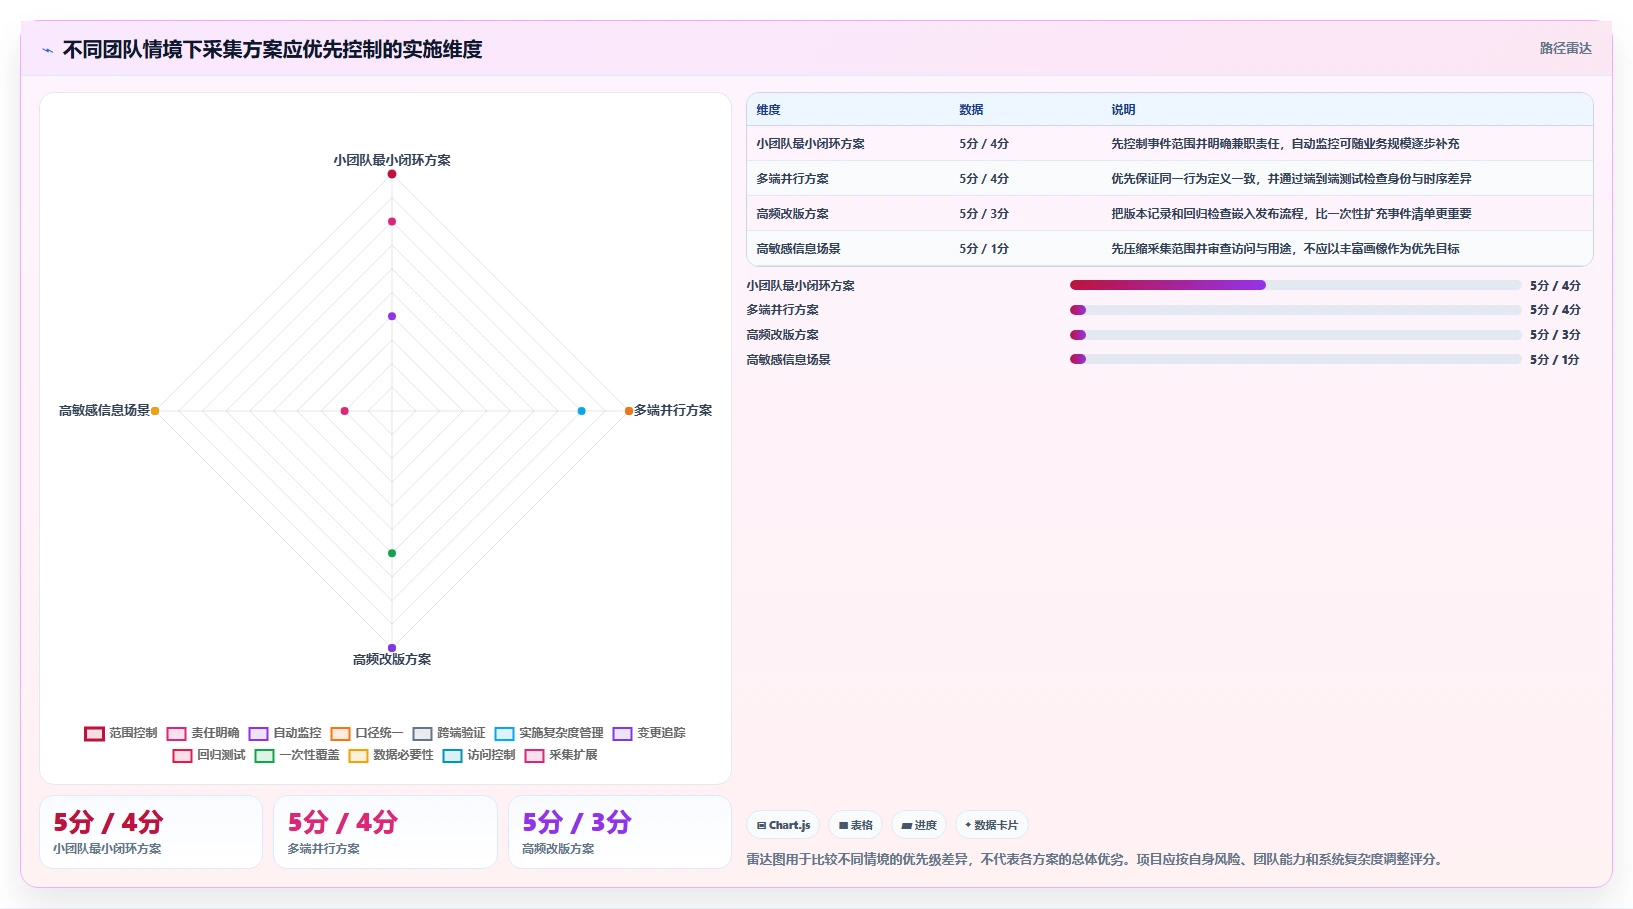The width and height of the screenshot is (1633, 909).
Task: Toggle the 变更追踪 legend item
Action: (649, 733)
